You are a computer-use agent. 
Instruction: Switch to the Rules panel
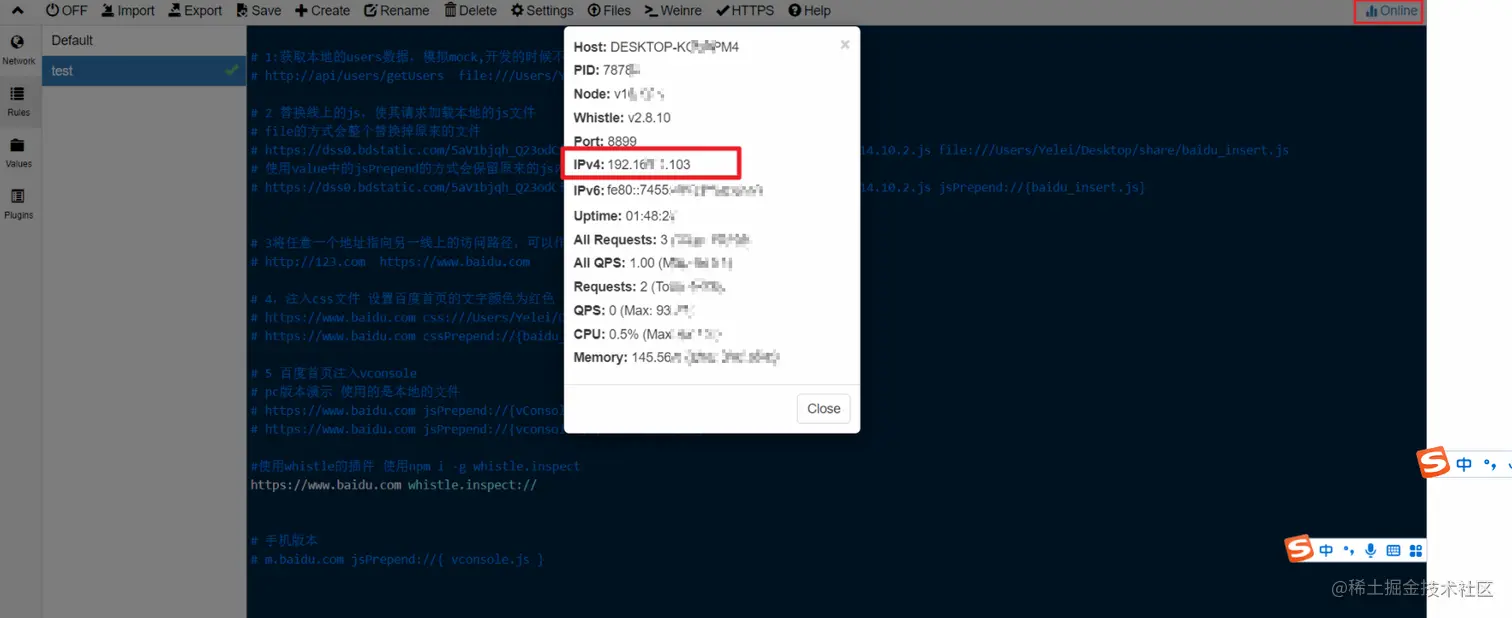click(18, 101)
